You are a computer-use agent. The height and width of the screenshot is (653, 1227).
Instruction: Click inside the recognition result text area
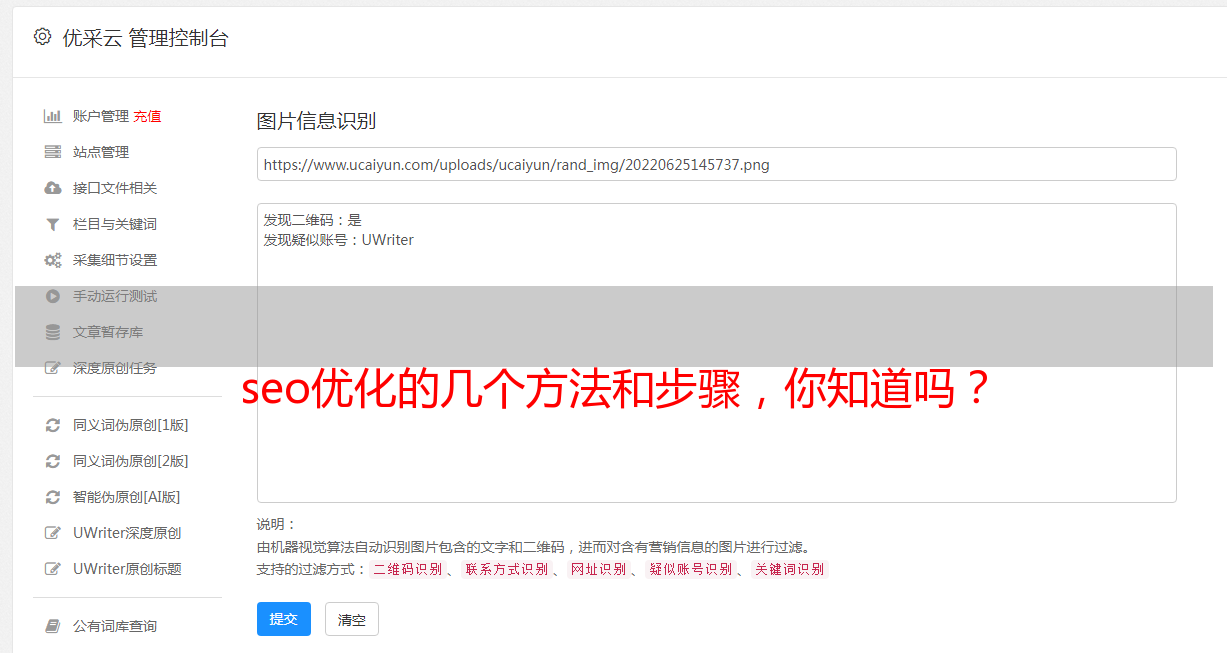[x=716, y=353]
